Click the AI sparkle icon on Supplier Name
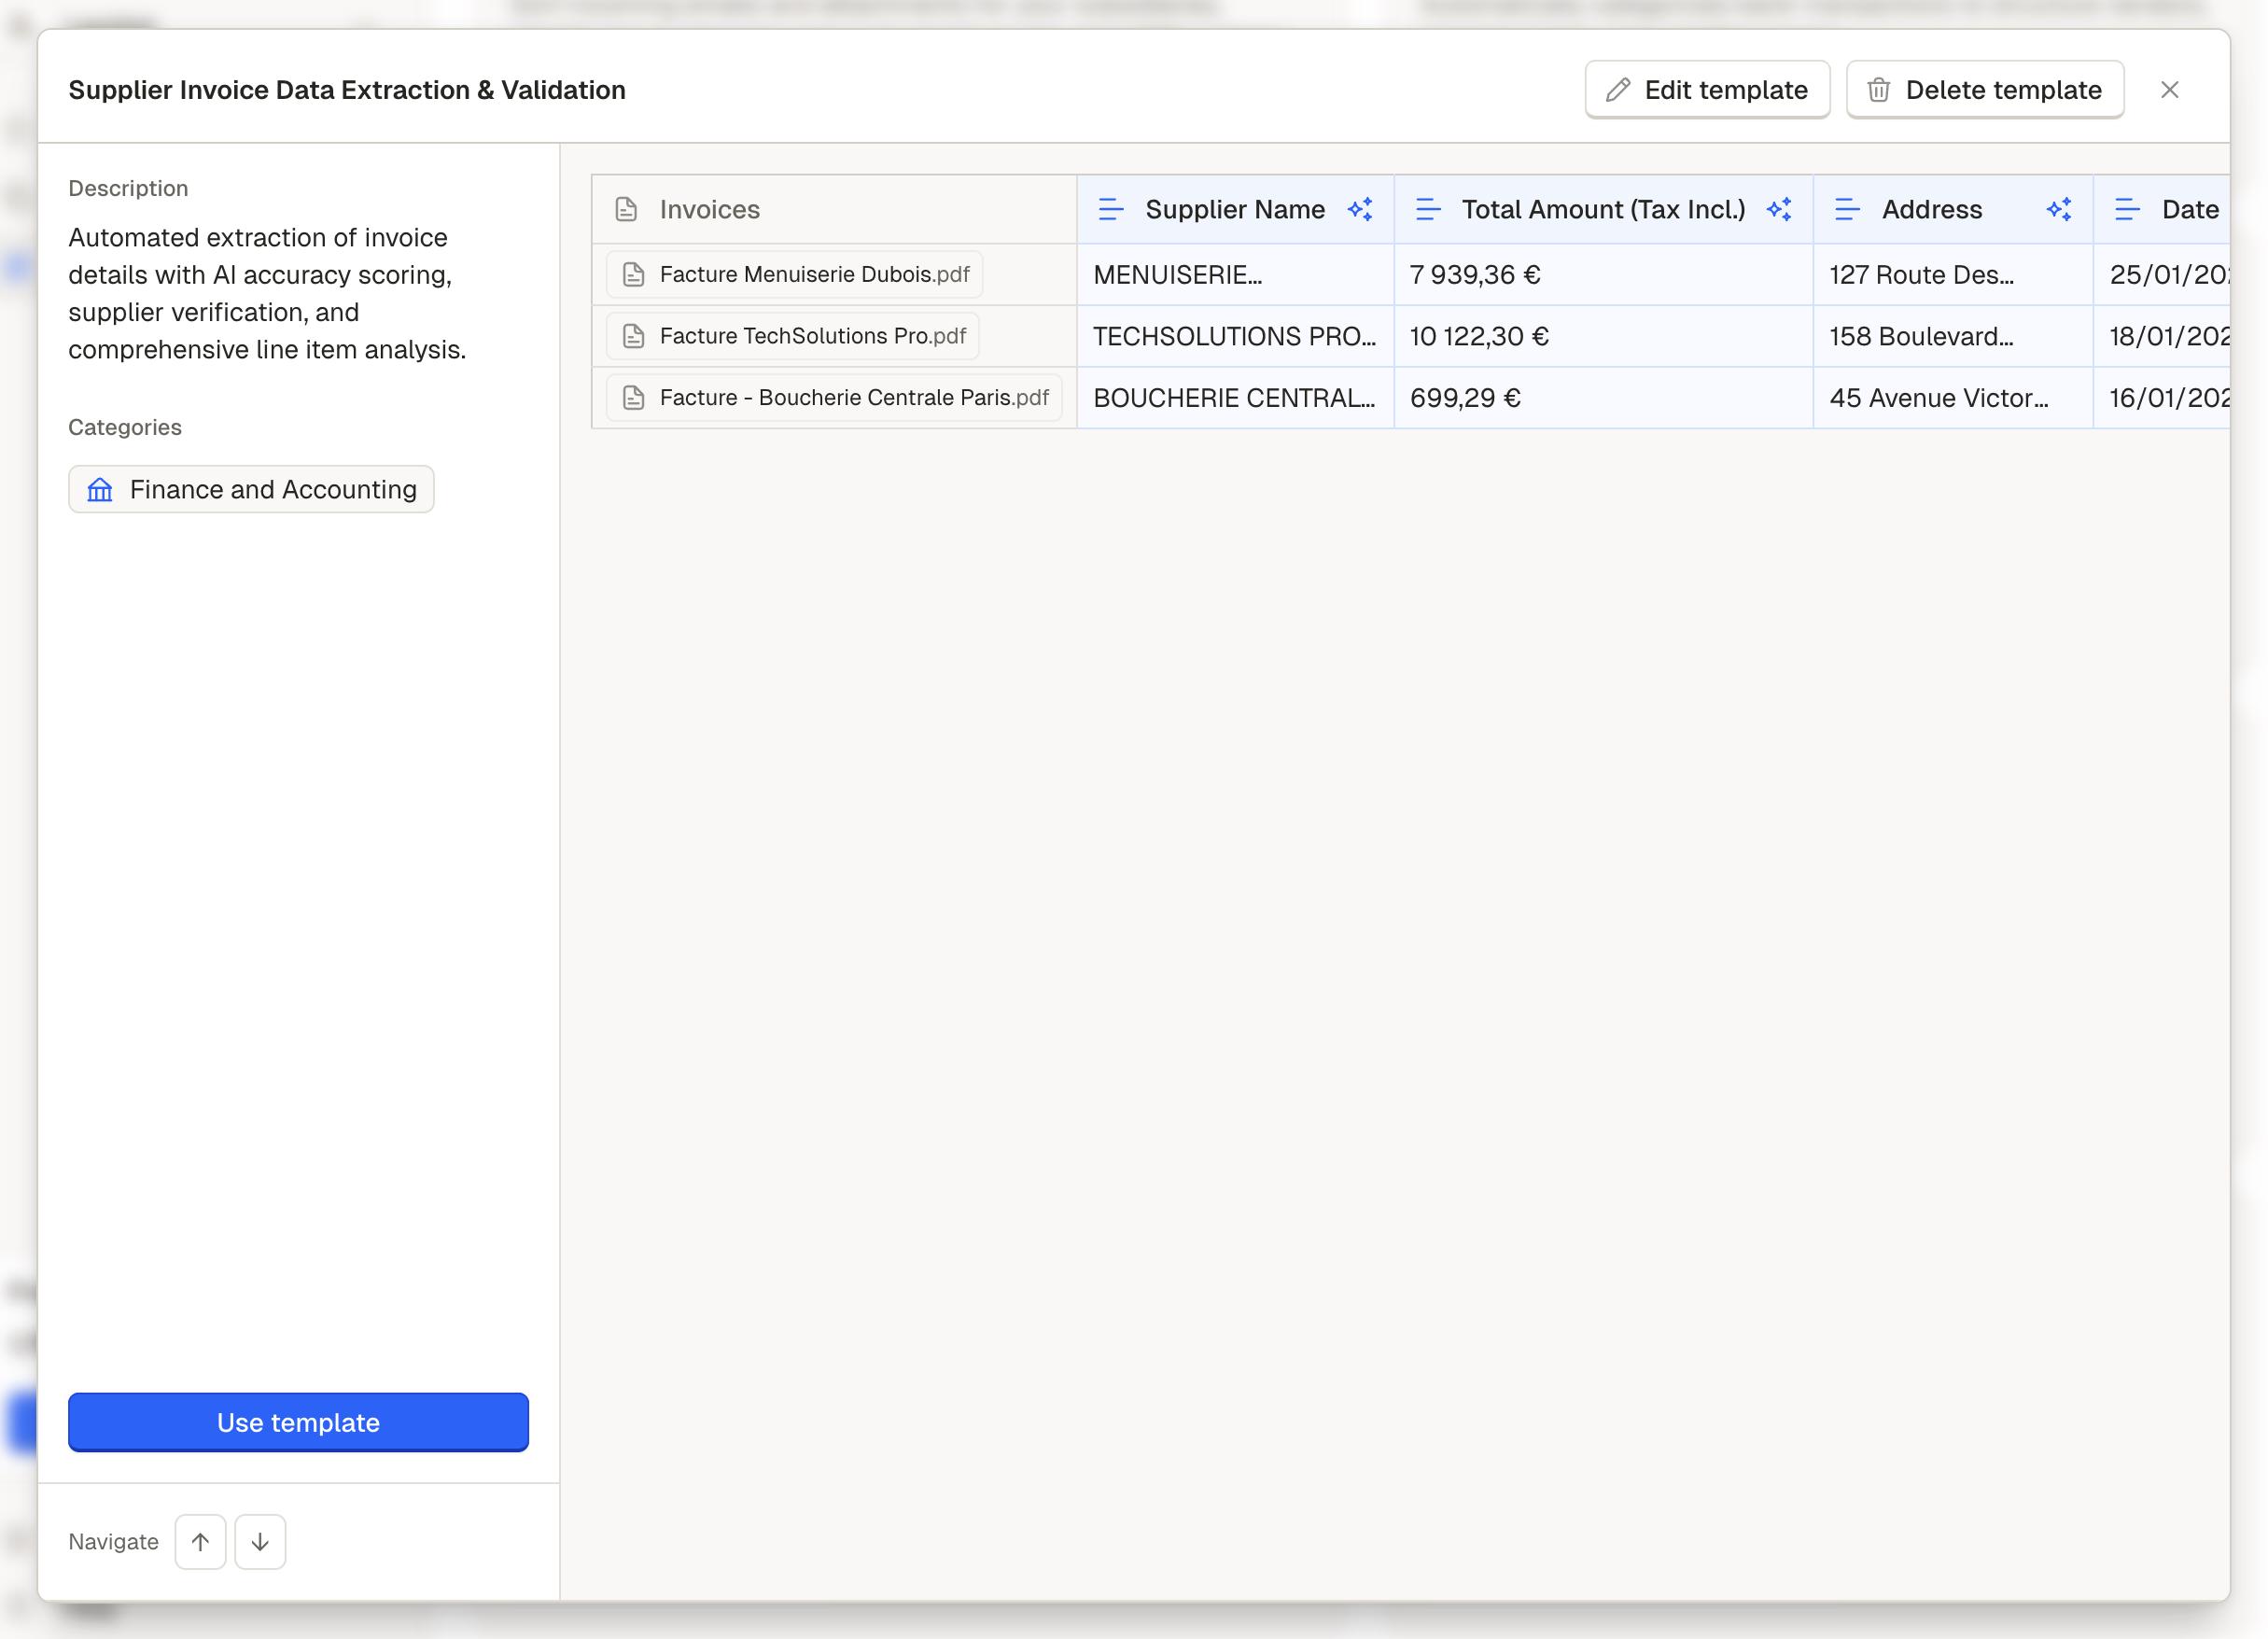 click(x=1360, y=209)
